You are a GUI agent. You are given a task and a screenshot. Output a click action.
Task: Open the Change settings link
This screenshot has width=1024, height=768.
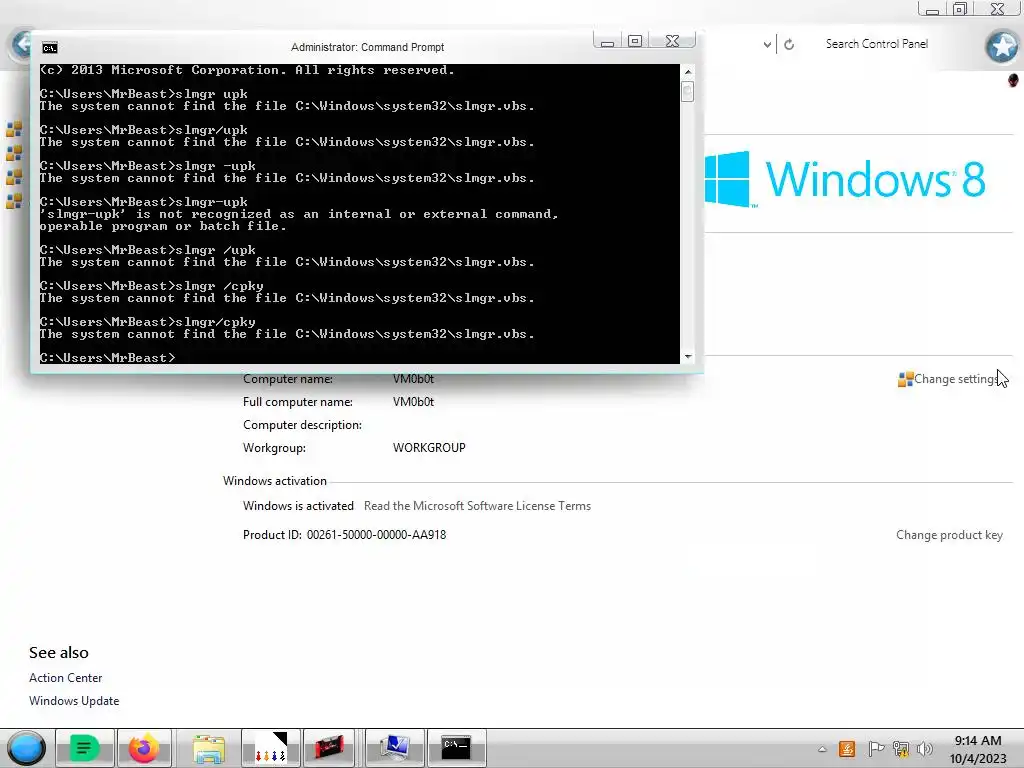tap(955, 379)
